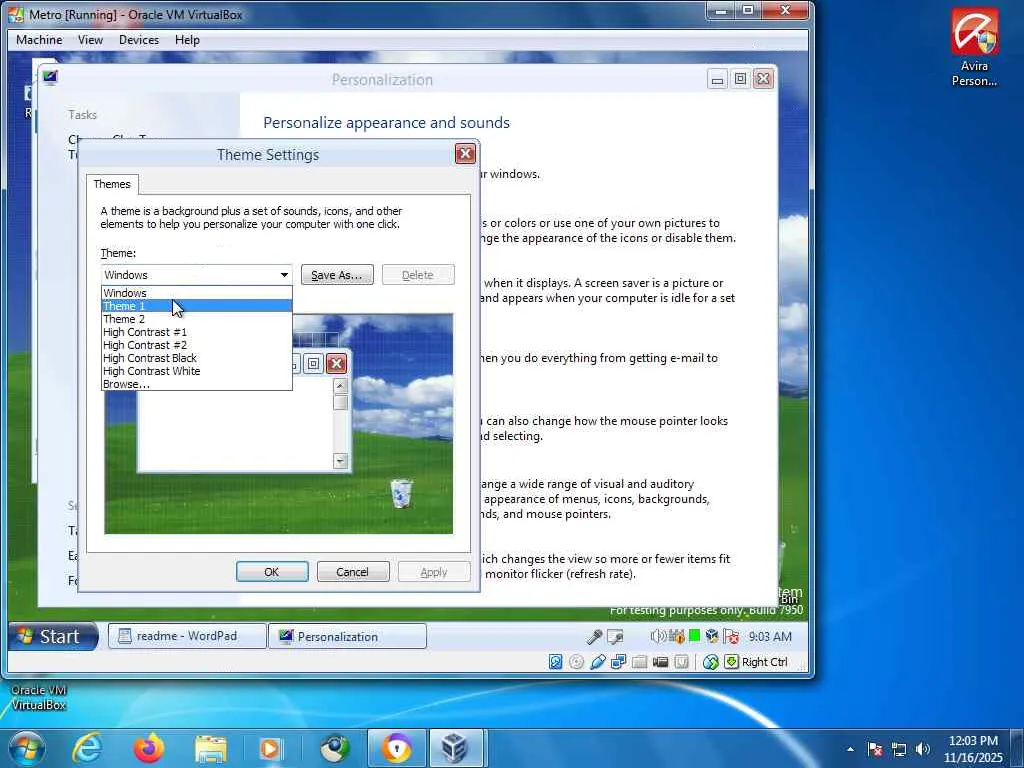Click the microphone icon in the guest taskbar
Viewport: 1024px width, 768px height.
point(594,636)
